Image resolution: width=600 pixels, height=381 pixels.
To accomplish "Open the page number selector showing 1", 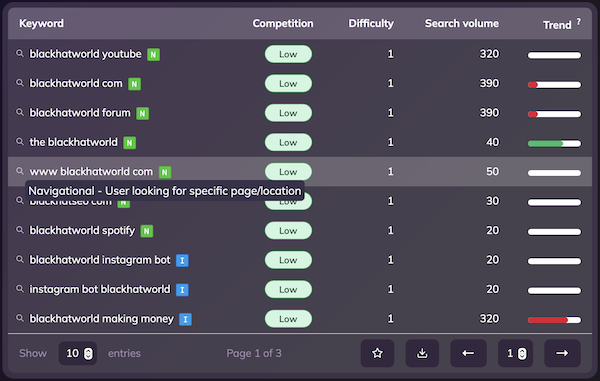I will tap(515, 353).
